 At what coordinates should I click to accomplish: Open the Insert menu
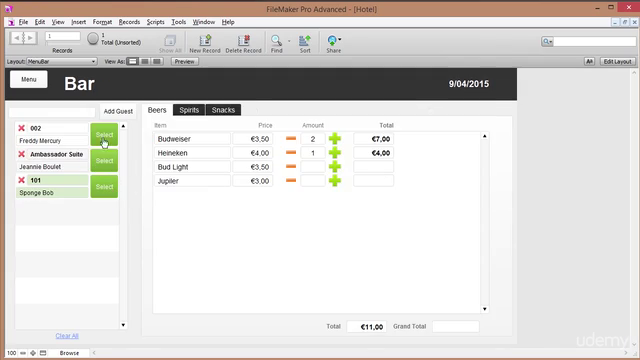coord(78,22)
